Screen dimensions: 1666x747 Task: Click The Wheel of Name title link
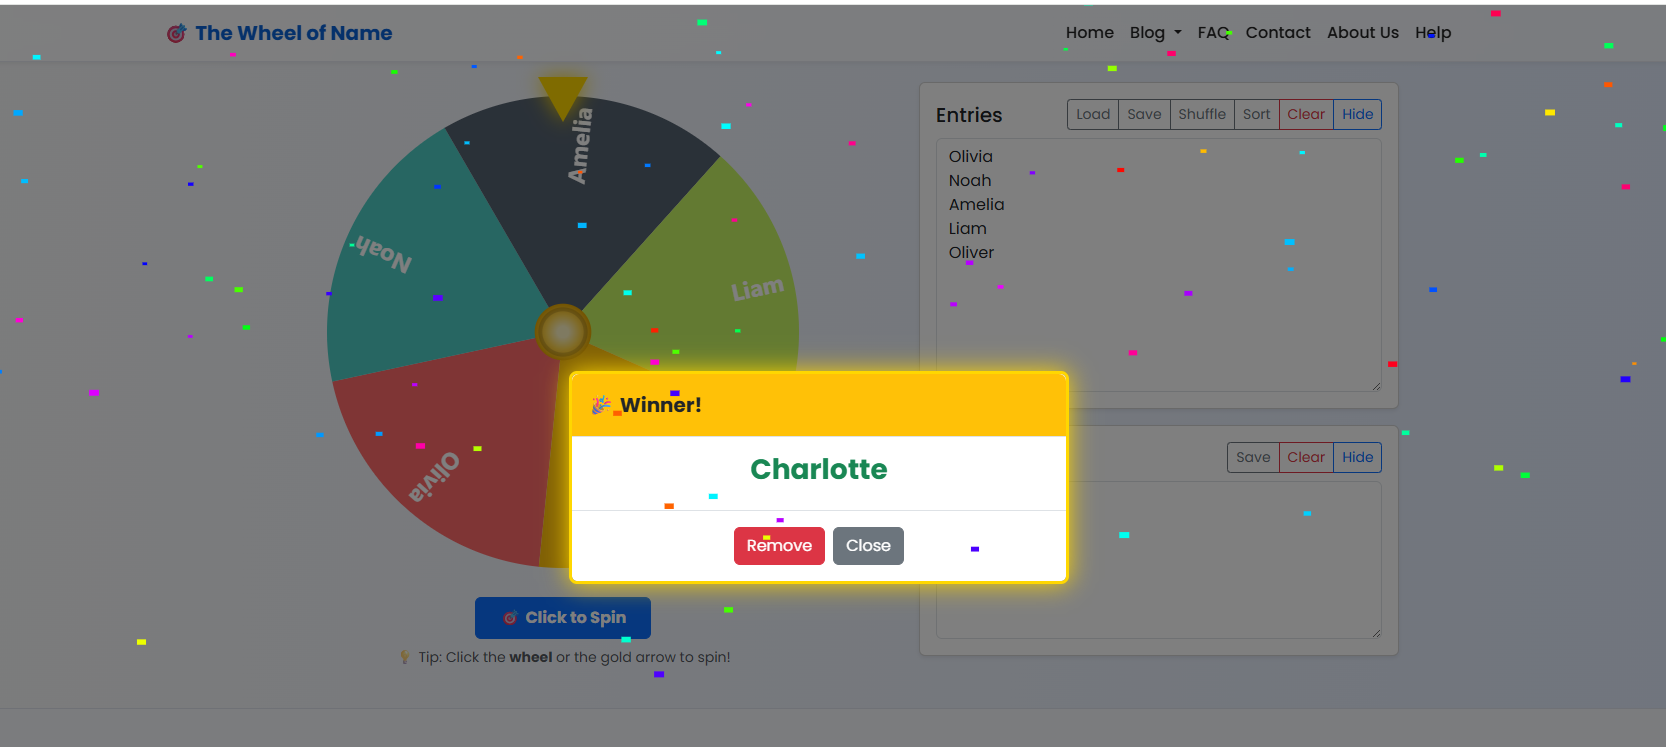click(x=293, y=33)
